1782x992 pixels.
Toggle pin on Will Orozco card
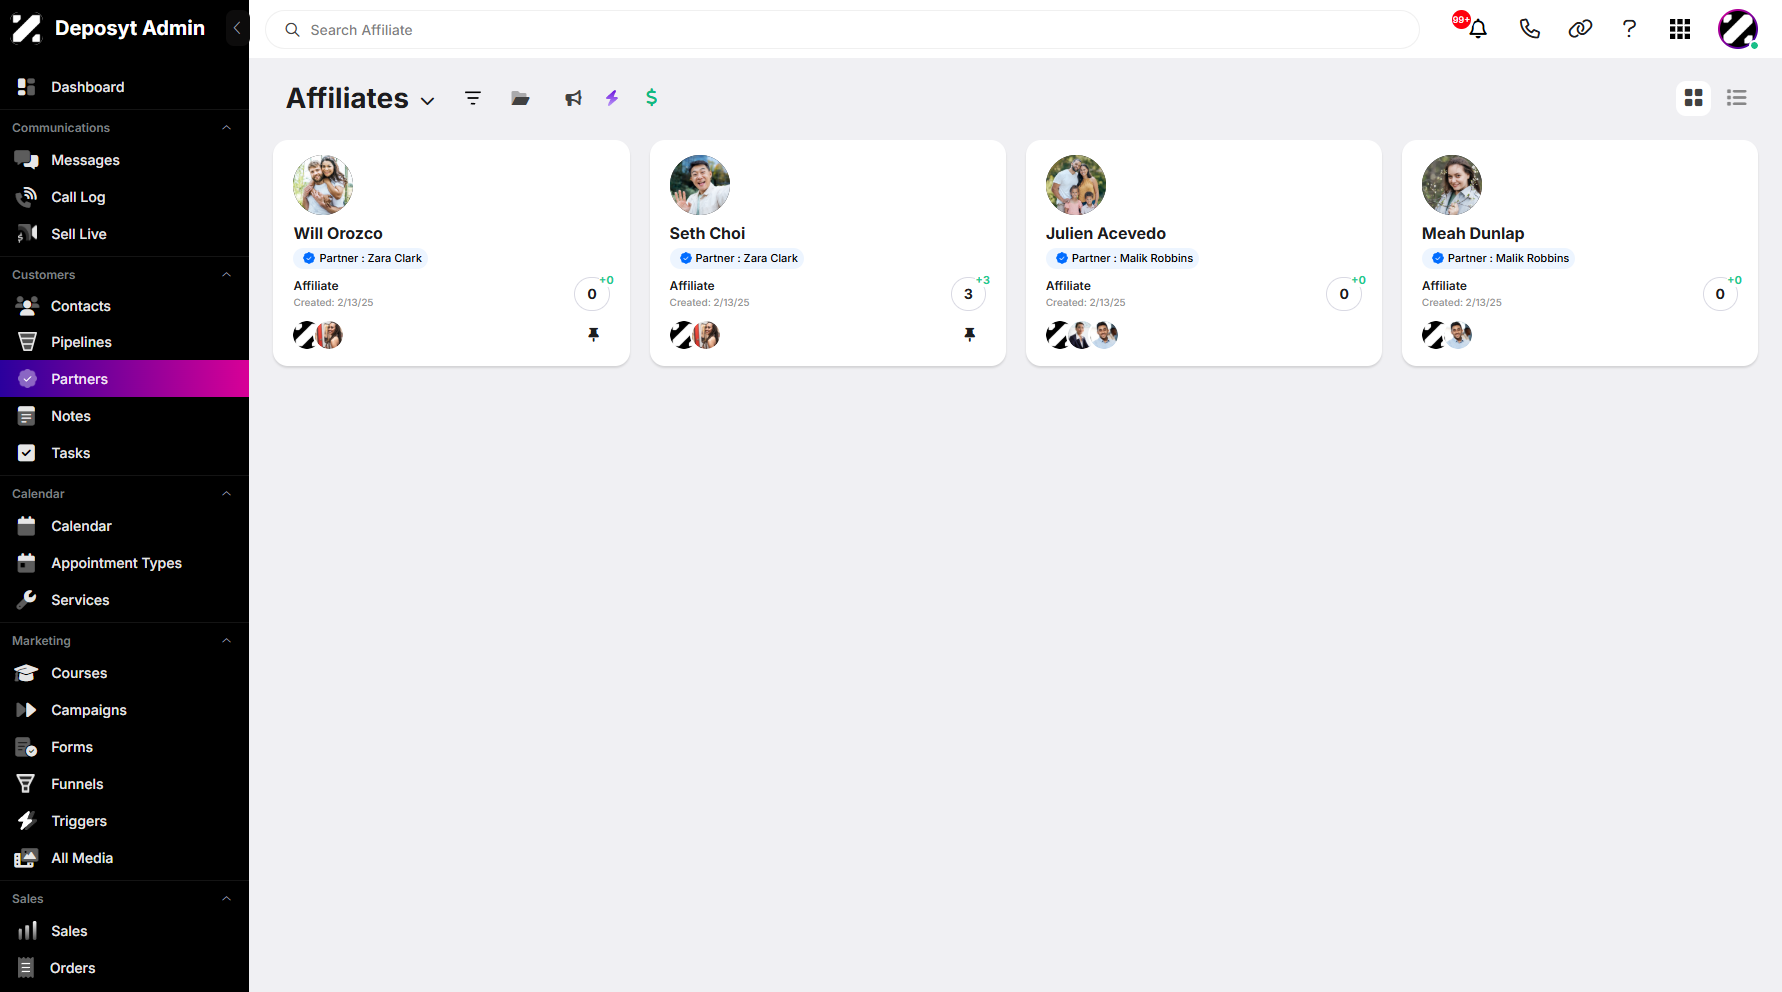pyautogui.click(x=593, y=334)
